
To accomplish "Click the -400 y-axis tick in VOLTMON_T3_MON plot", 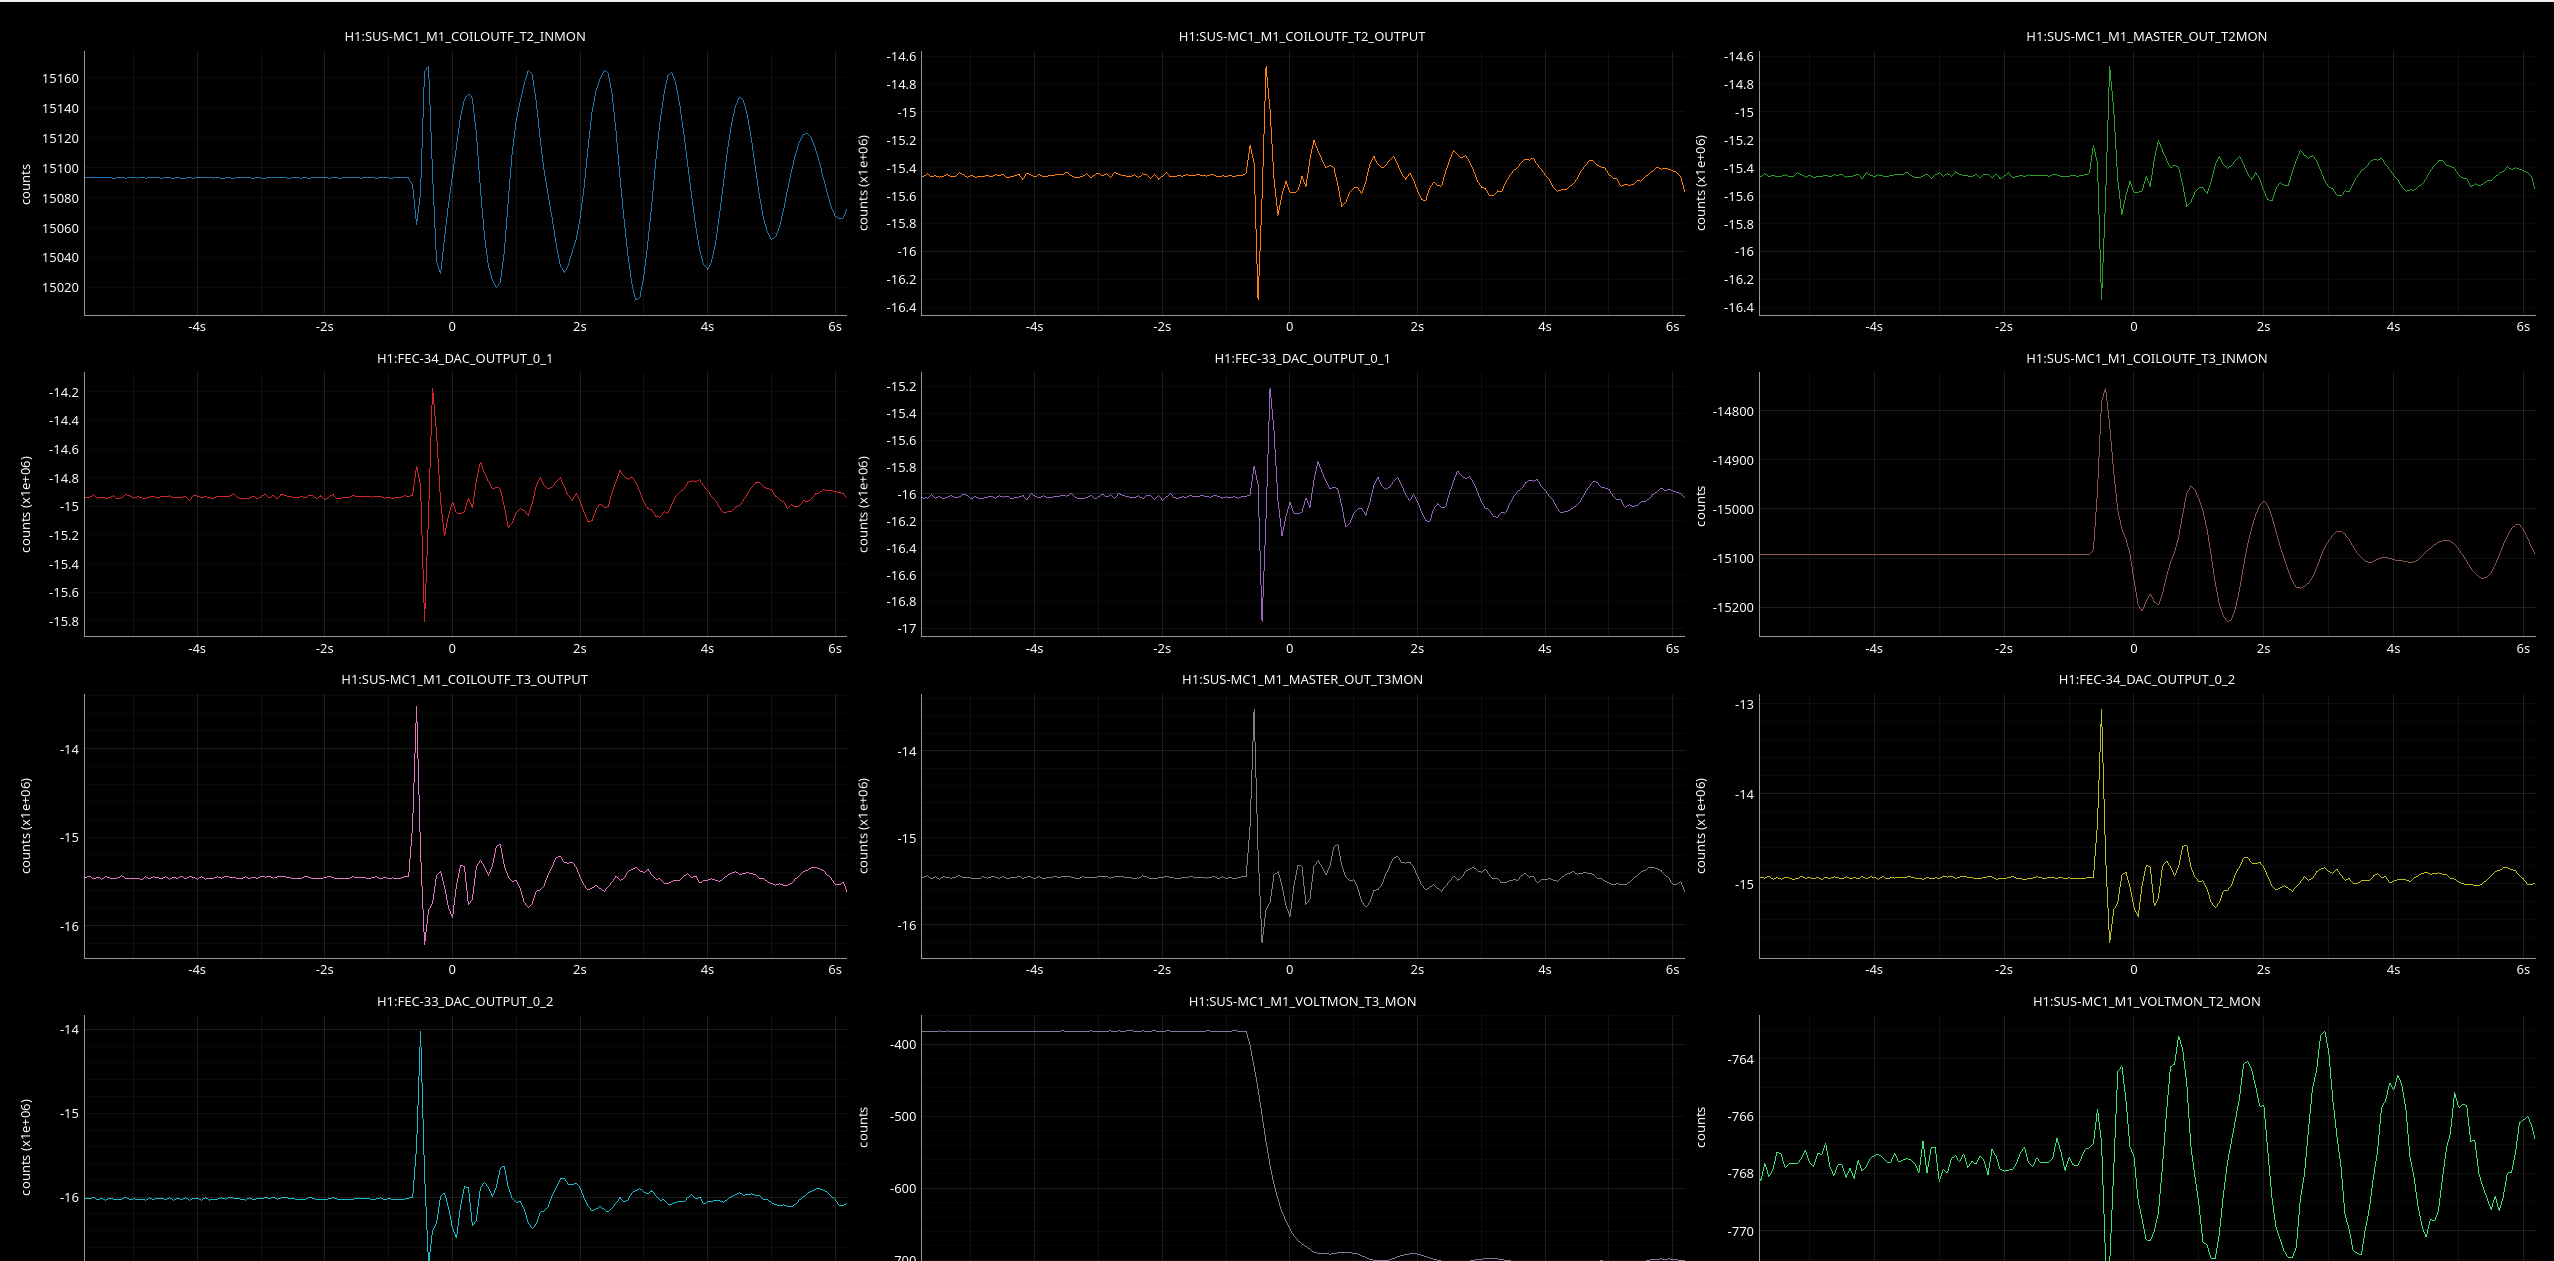I will [x=903, y=1045].
